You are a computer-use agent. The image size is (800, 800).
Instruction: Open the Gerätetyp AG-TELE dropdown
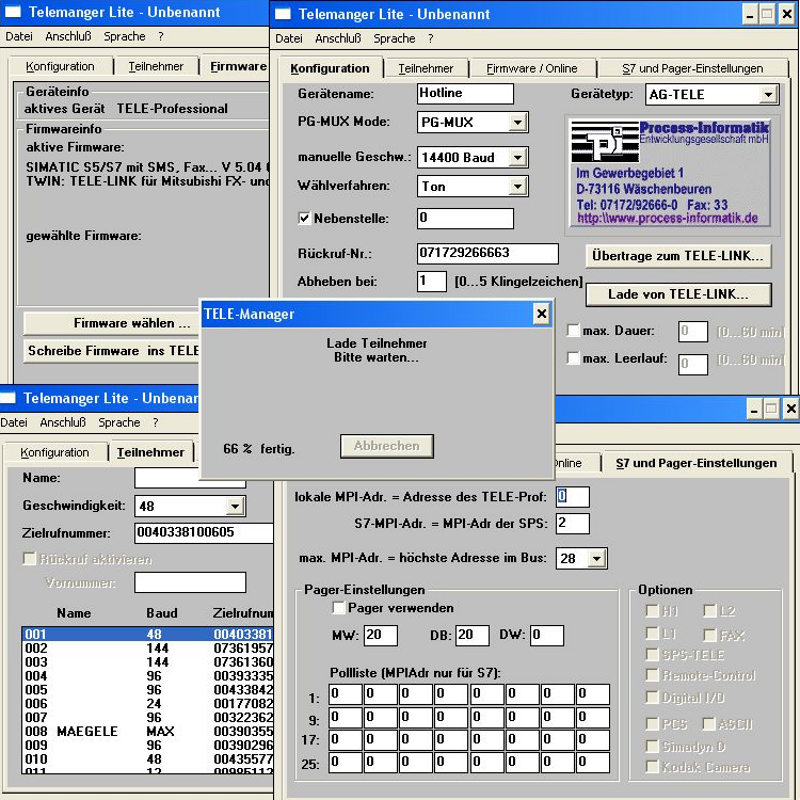pyautogui.click(x=768, y=94)
